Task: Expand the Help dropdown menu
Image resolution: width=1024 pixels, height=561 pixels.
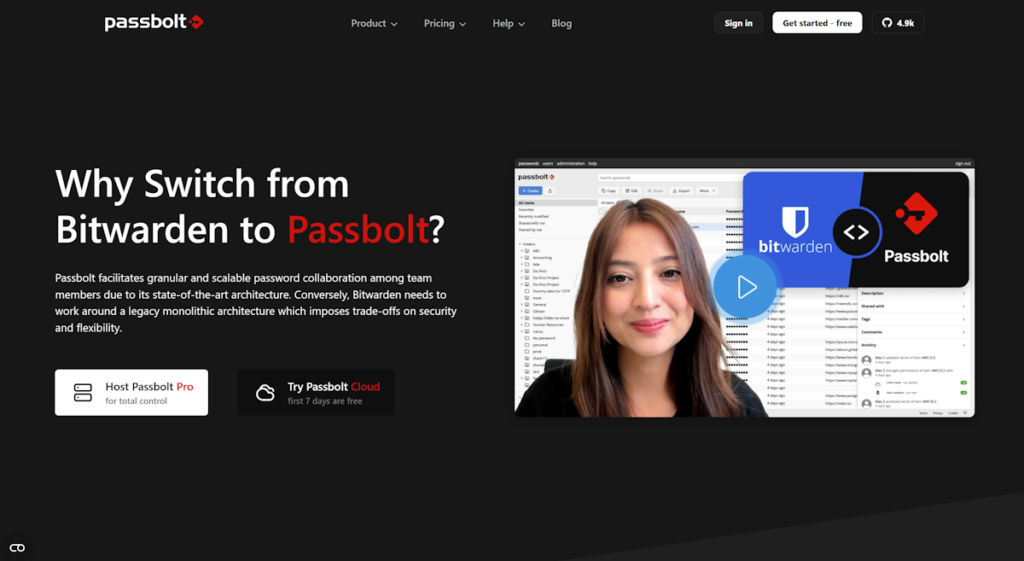Action: tap(508, 23)
